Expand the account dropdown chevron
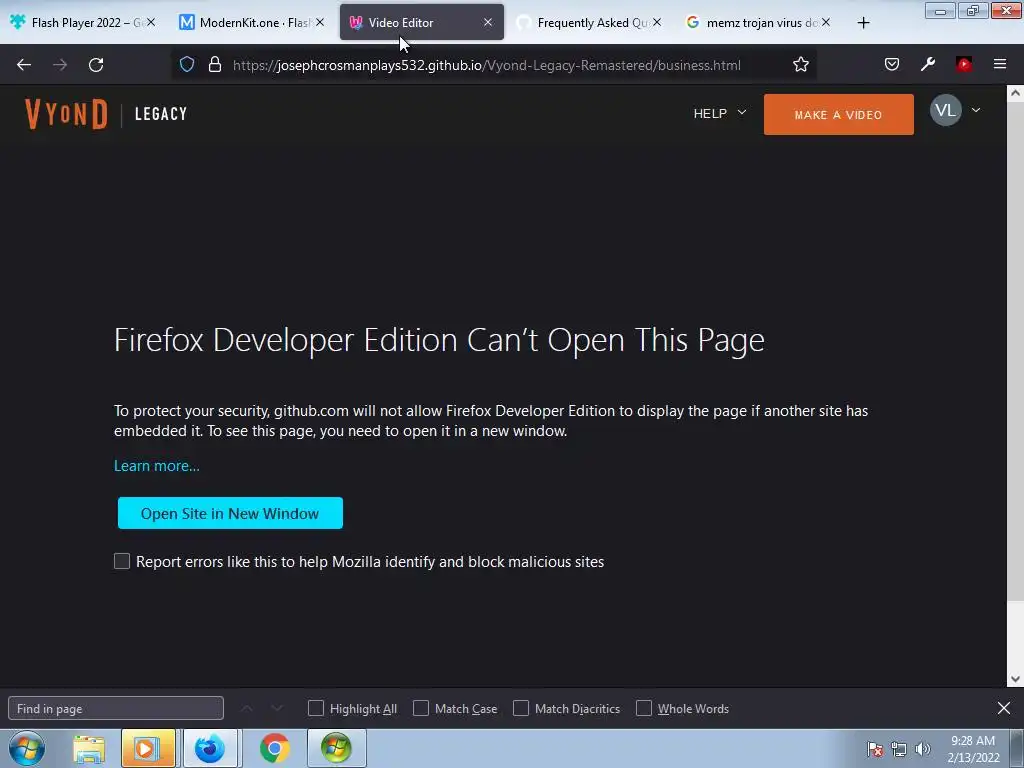 point(976,110)
